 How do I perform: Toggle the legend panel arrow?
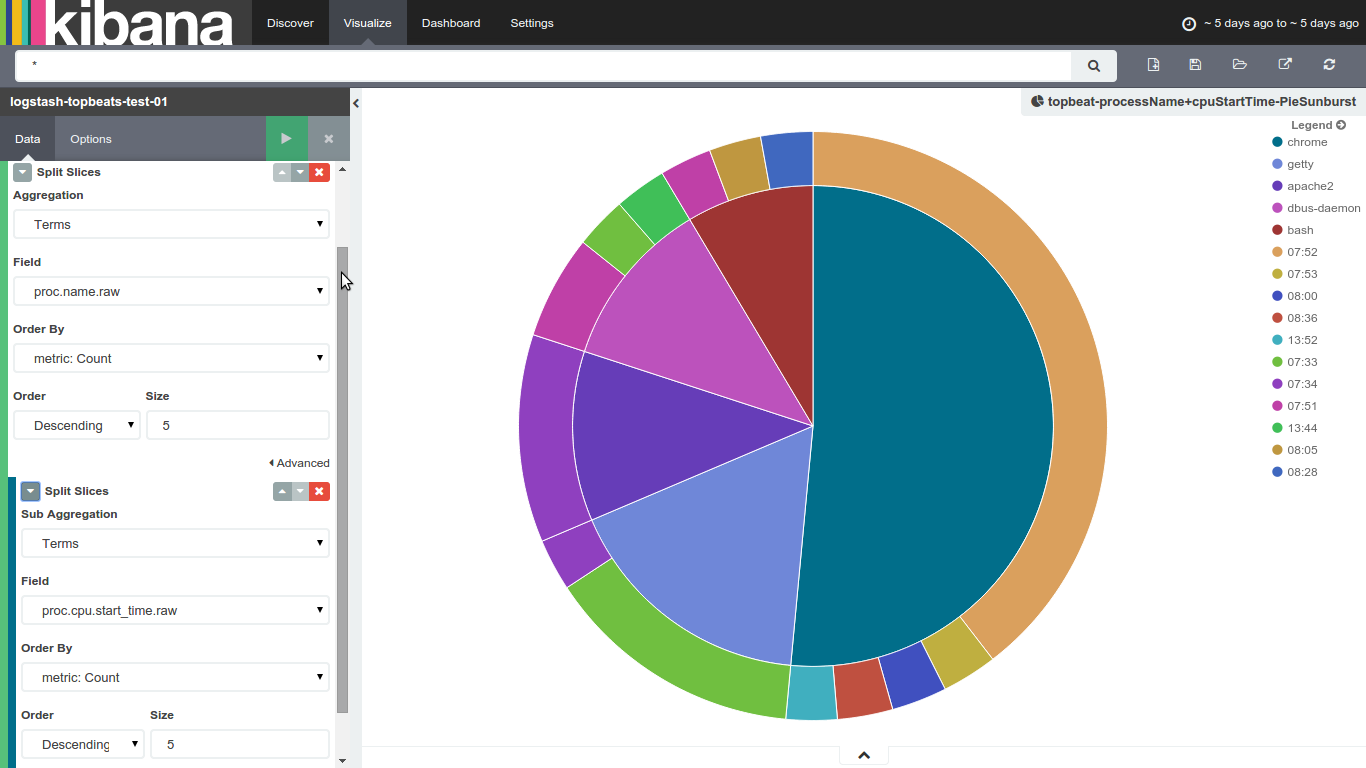pos(1341,125)
